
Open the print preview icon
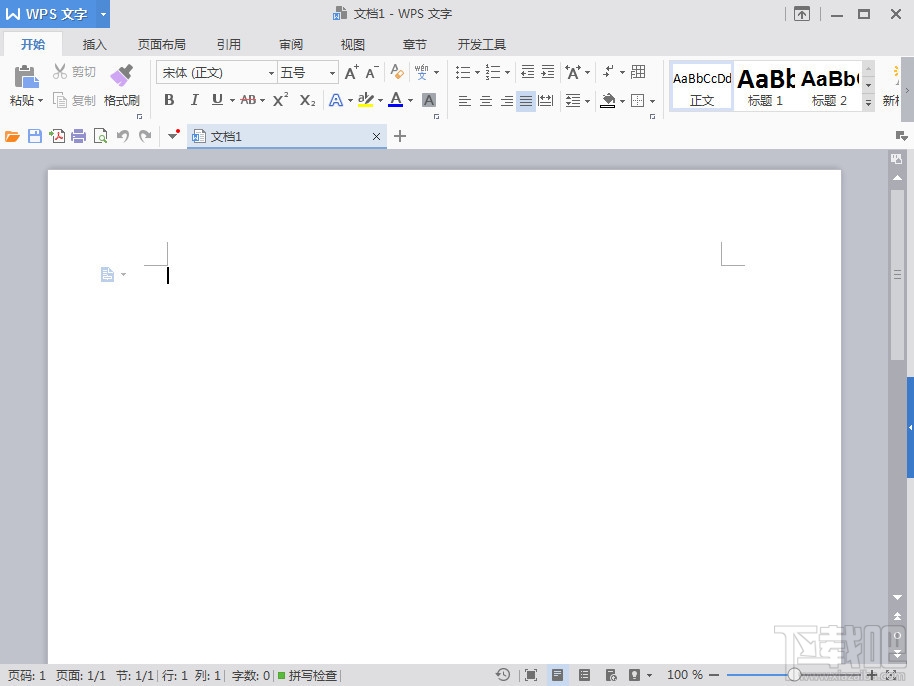click(x=100, y=136)
